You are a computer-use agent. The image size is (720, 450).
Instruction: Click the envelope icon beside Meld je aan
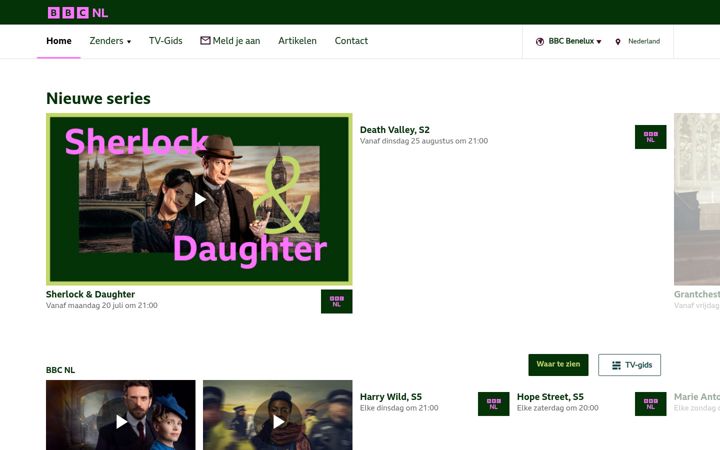(x=205, y=41)
